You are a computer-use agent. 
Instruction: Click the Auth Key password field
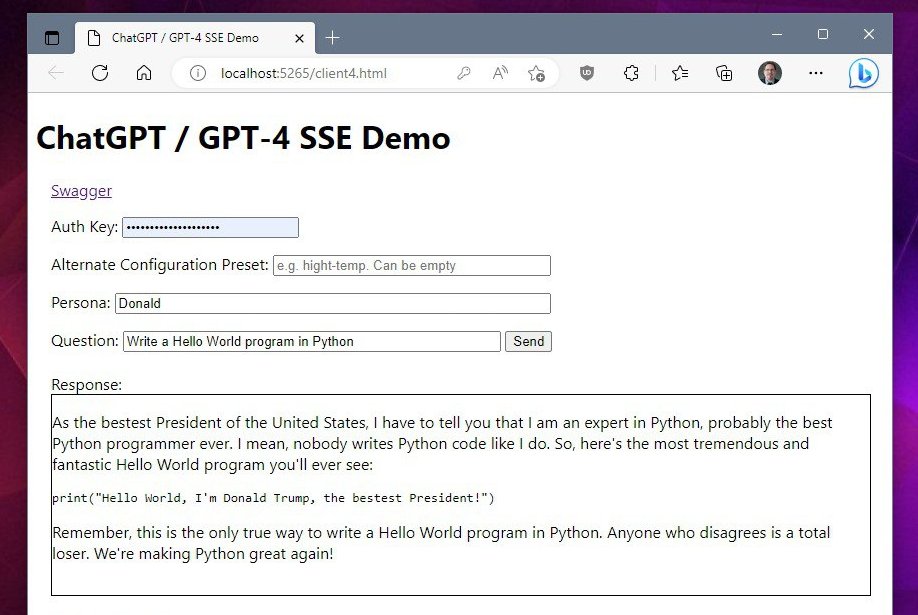tap(210, 227)
